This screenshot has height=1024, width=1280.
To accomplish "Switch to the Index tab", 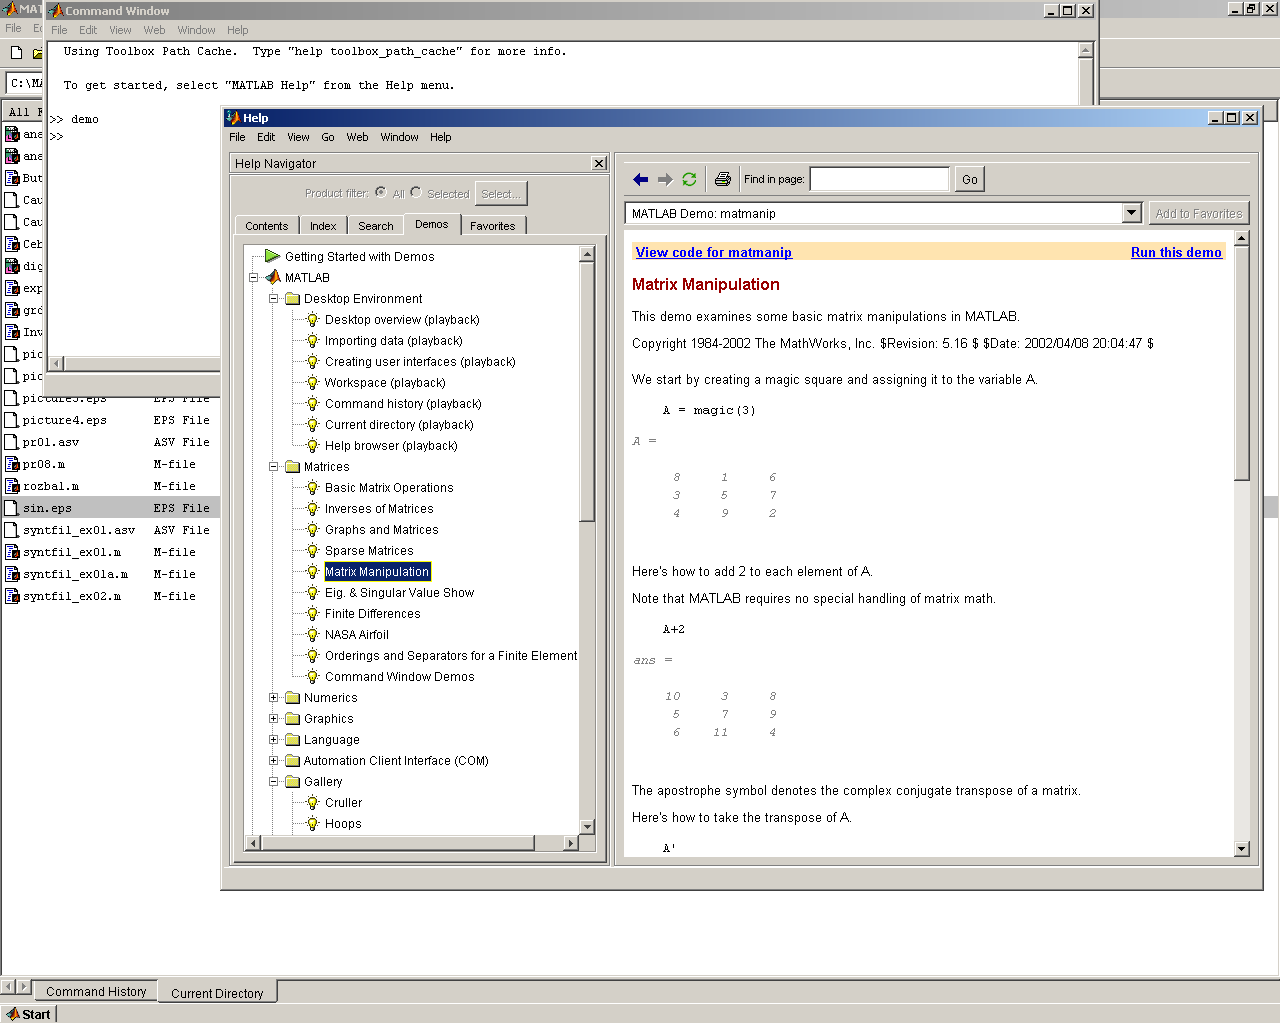I will click(x=323, y=226).
